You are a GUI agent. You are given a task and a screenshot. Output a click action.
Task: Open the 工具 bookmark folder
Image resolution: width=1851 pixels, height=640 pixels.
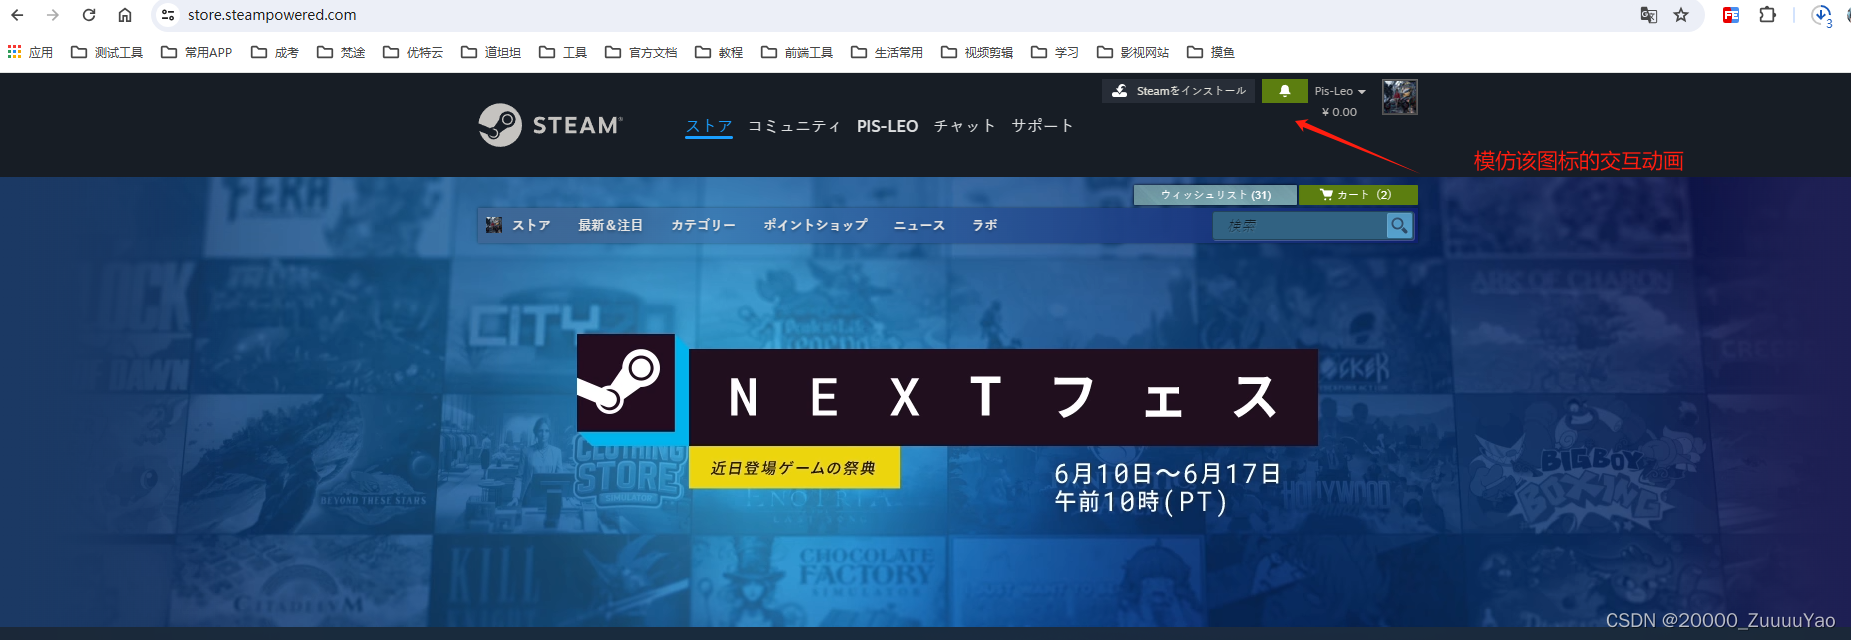pyautogui.click(x=563, y=52)
